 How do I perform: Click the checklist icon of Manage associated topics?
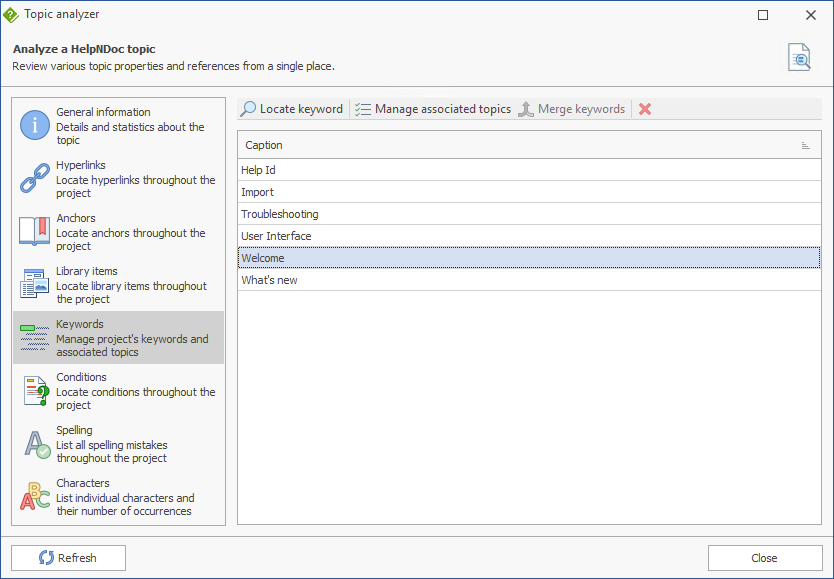[x=363, y=109]
